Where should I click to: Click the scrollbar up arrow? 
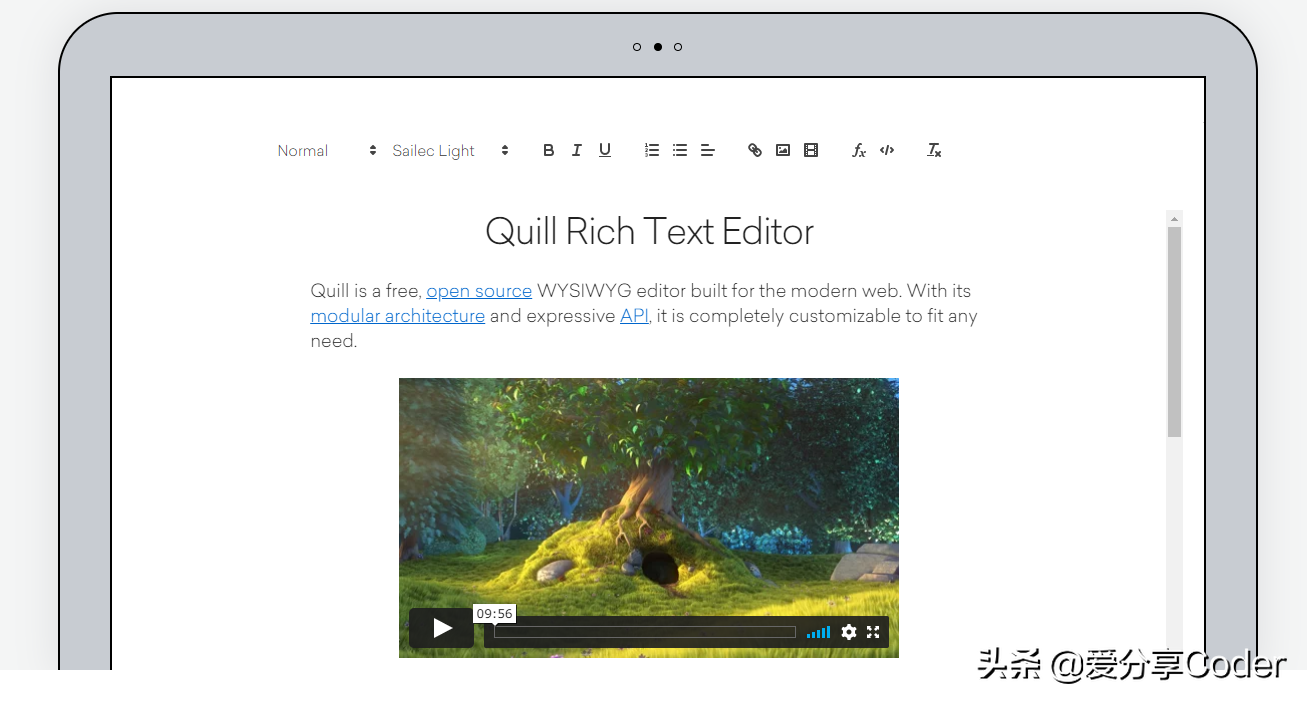(x=1175, y=218)
